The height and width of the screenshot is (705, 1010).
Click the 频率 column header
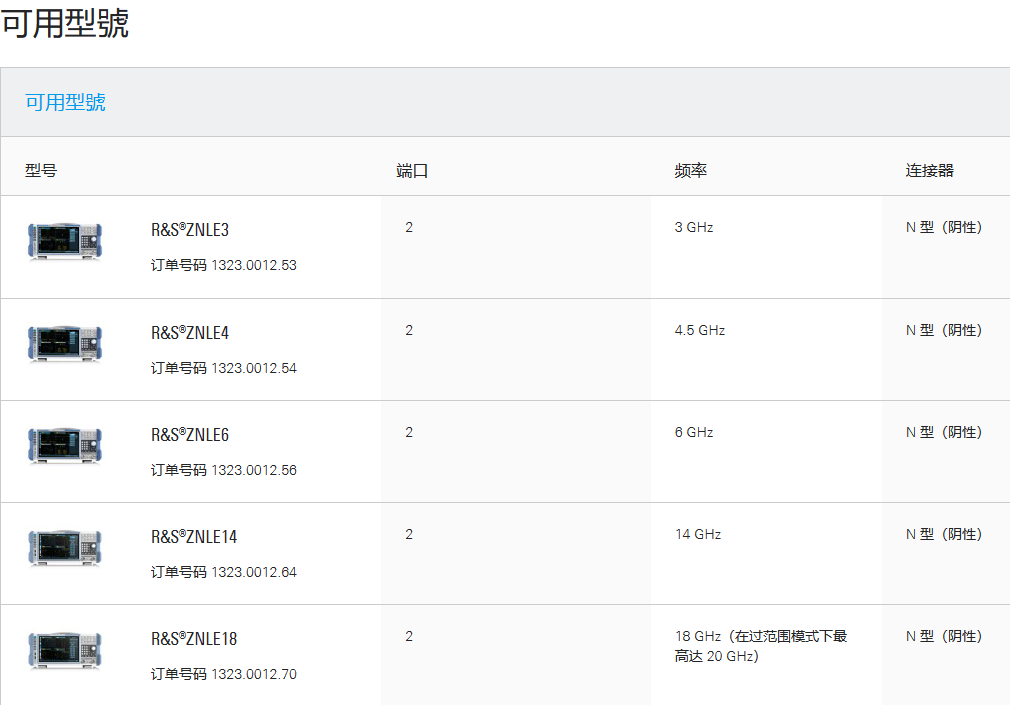click(x=691, y=171)
